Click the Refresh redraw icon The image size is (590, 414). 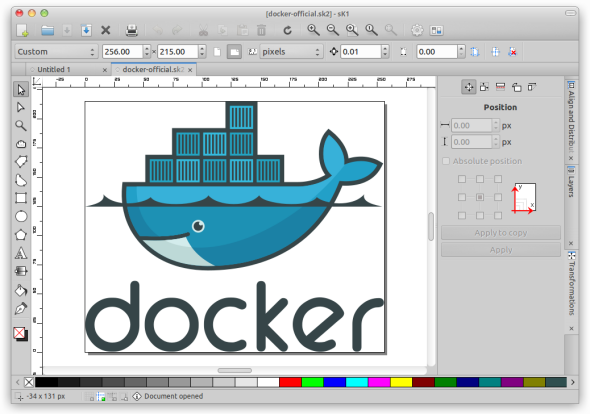point(287,30)
